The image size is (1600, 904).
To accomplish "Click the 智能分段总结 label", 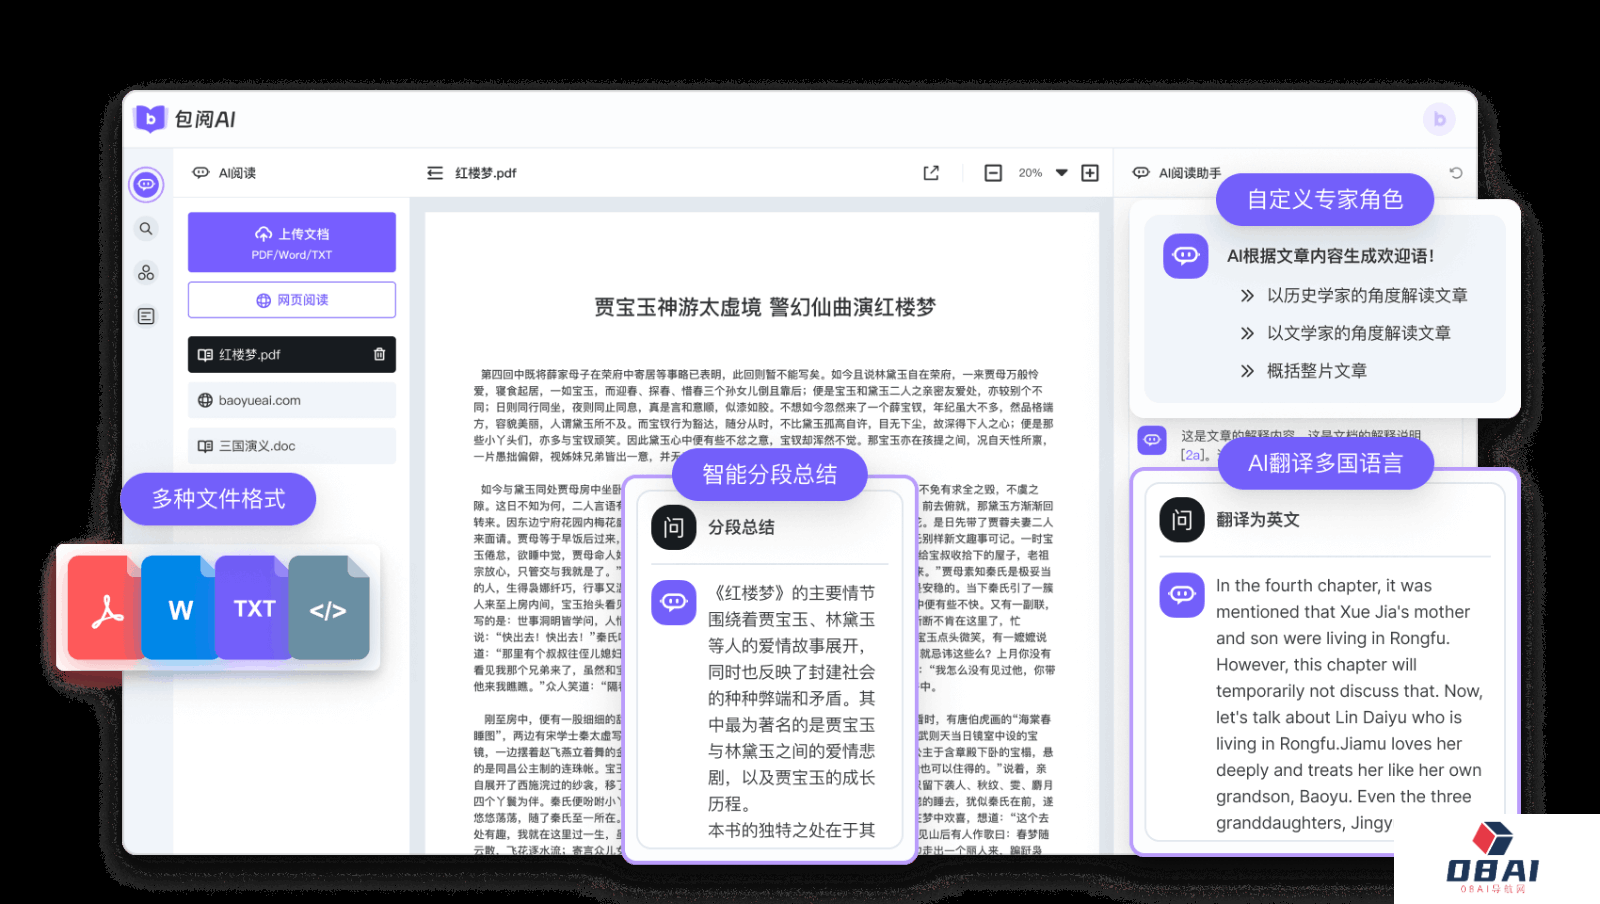I will tap(769, 474).
